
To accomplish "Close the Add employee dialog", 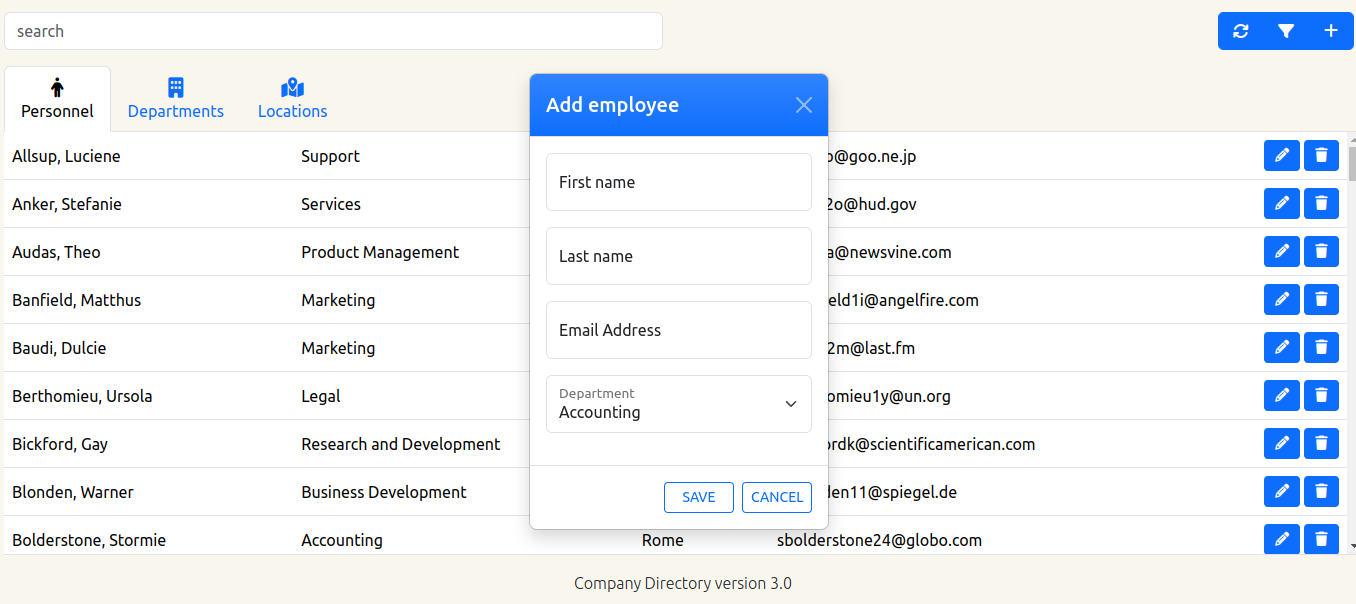I will coord(803,105).
